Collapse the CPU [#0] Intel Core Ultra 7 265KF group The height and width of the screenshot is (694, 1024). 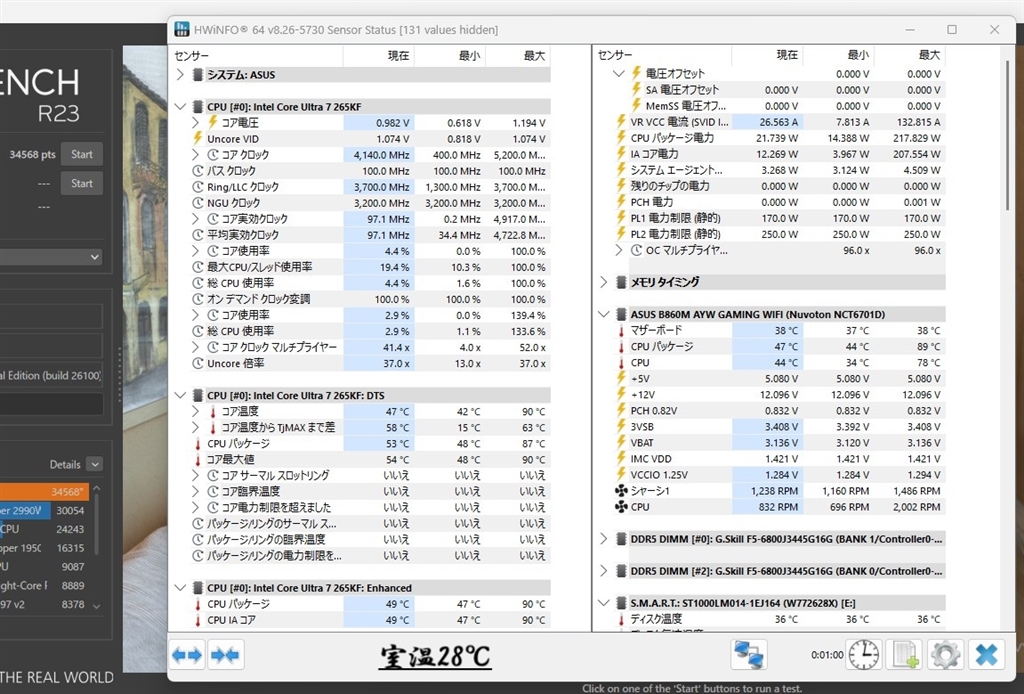pos(180,106)
